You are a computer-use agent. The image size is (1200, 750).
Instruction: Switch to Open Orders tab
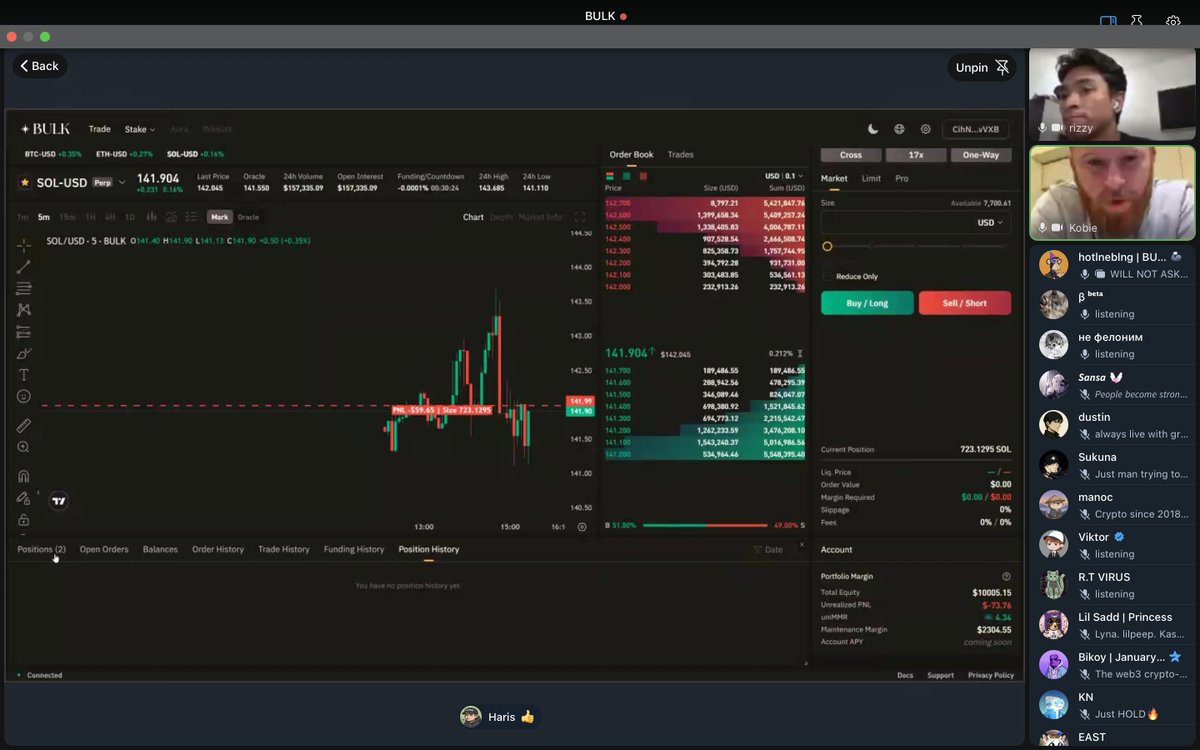click(104, 549)
